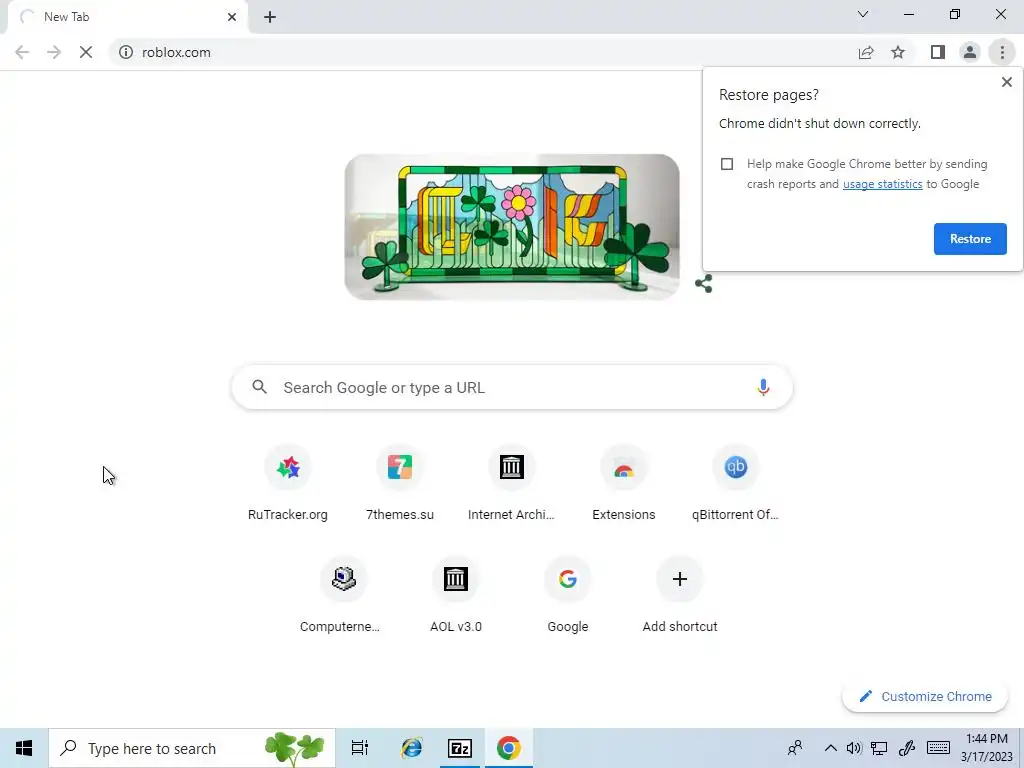Open the Google doodle image
The height and width of the screenshot is (768, 1024).
tap(512, 227)
